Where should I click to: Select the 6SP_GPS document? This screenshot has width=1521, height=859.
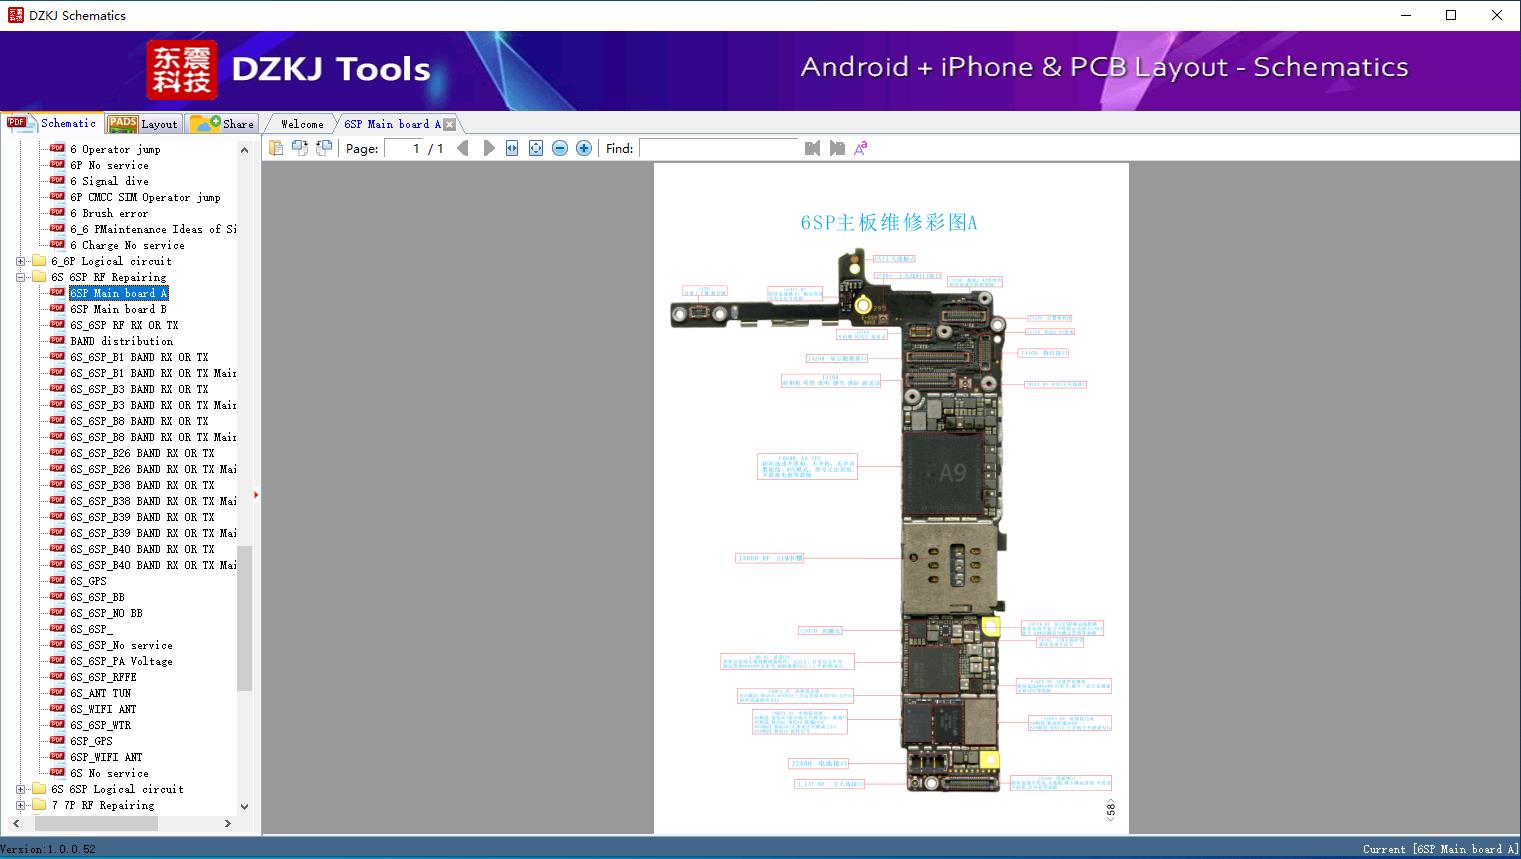click(91, 741)
